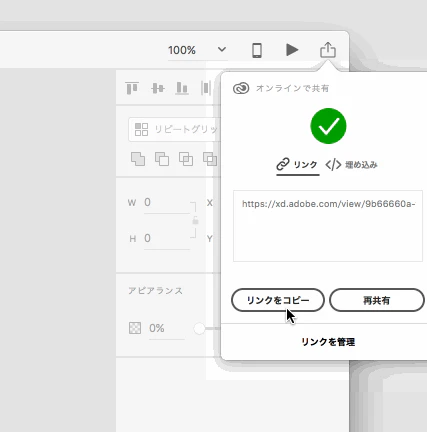Apply the Intersect boolean operation icon

pyautogui.click(x=186, y=159)
